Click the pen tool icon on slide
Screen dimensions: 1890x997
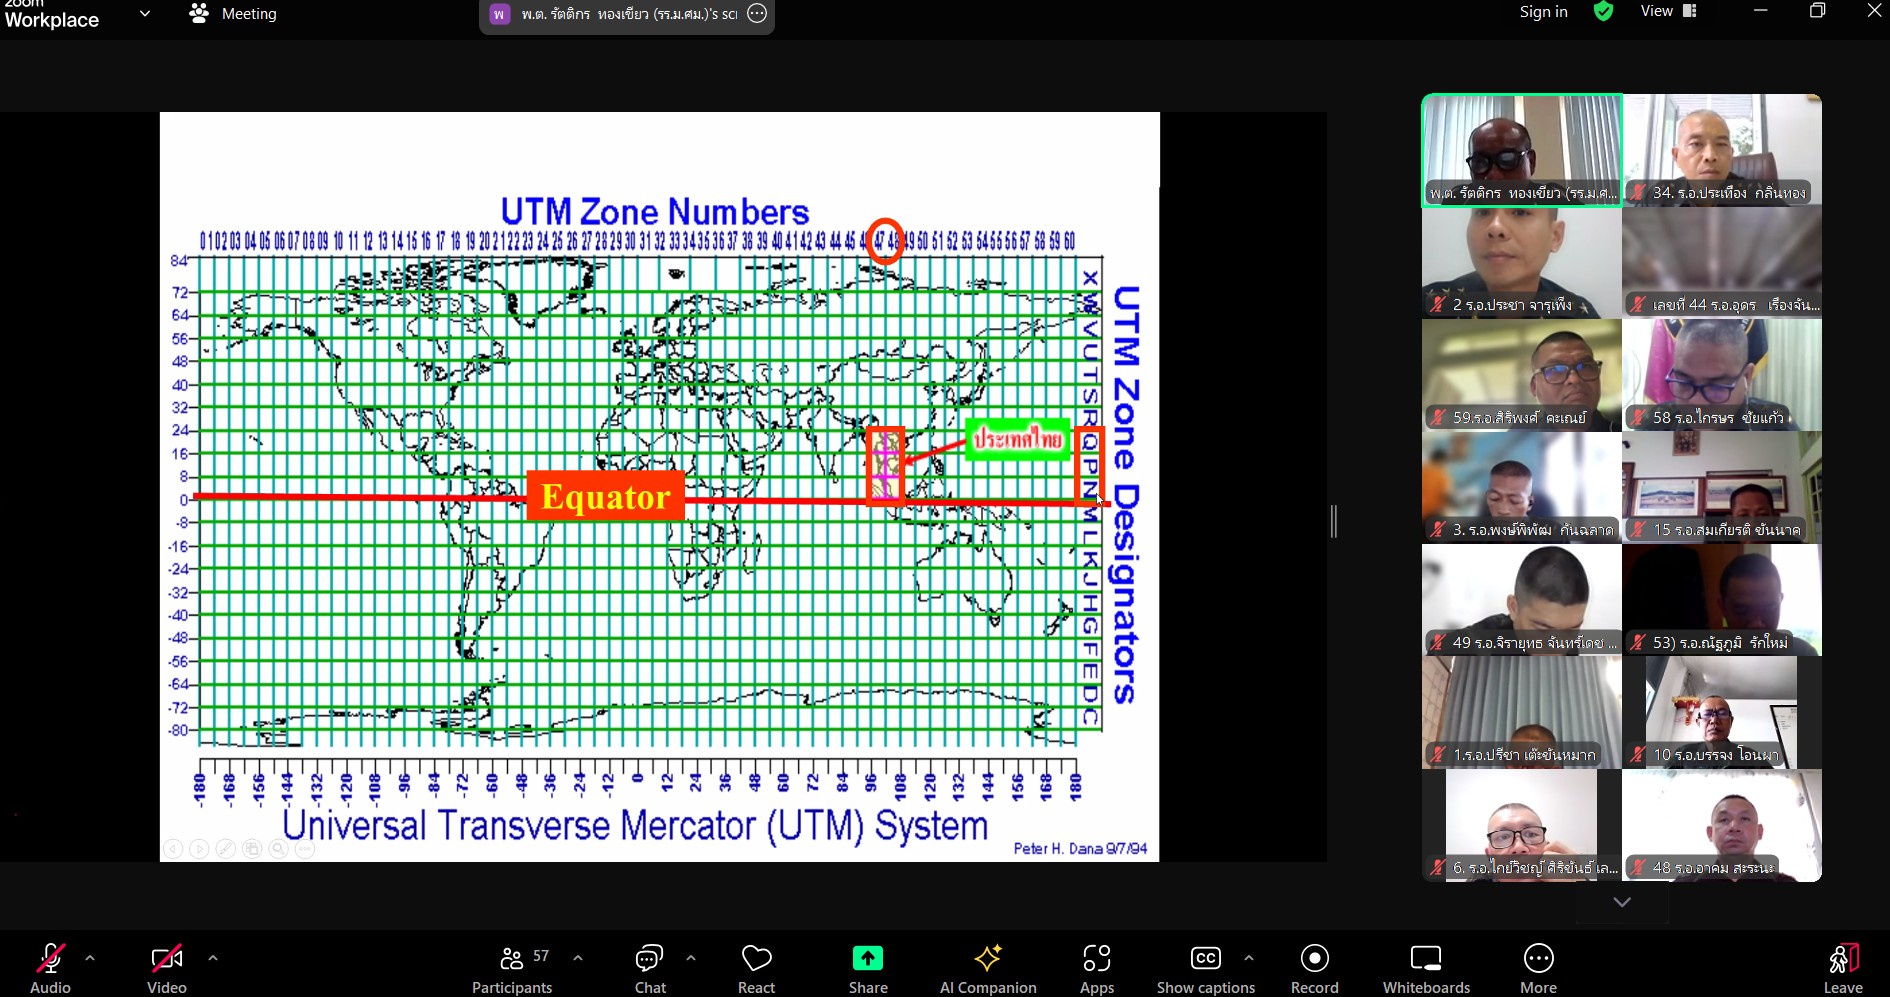pyautogui.click(x=226, y=849)
